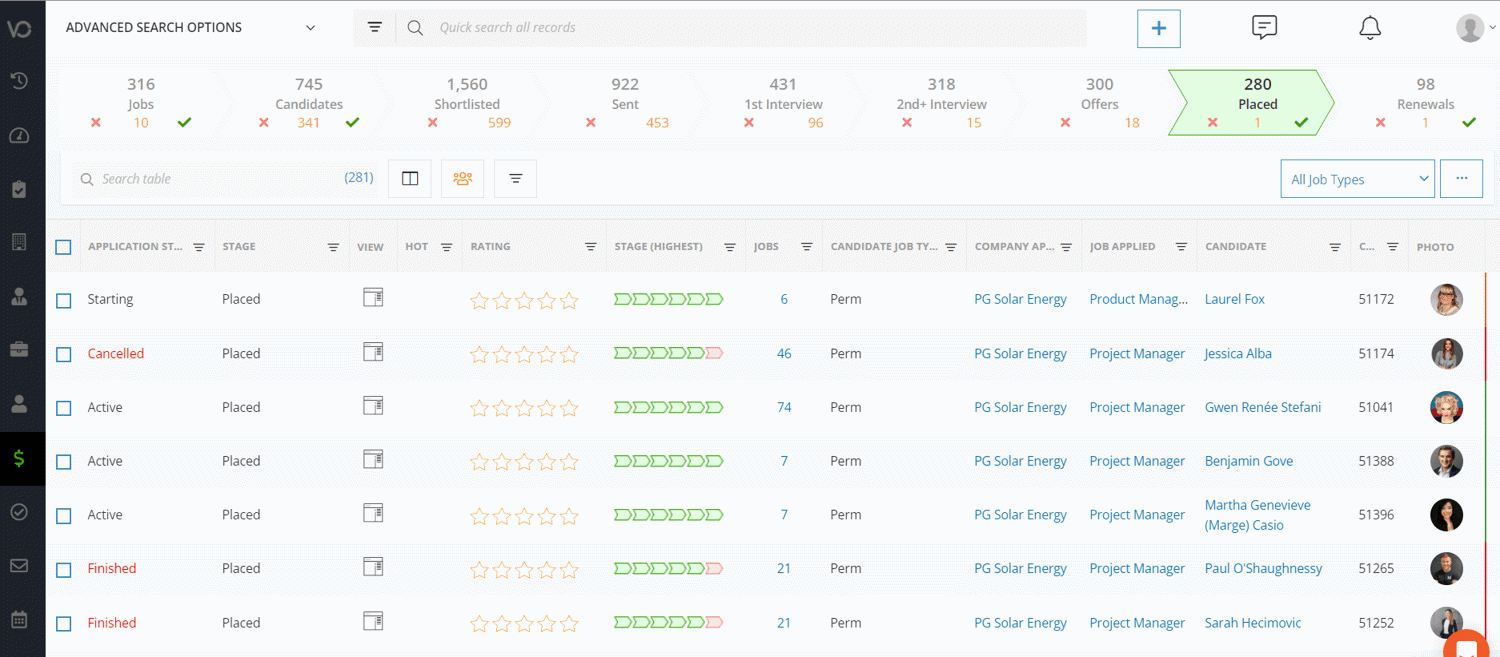Check the row checkbox for Paul O'Shaughnessy

pyautogui.click(x=64, y=570)
